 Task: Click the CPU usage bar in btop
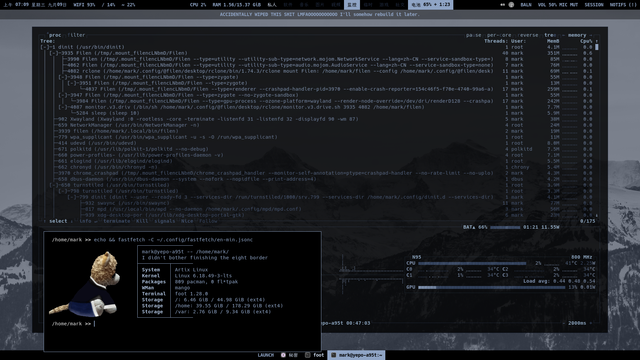tap(472, 263)
